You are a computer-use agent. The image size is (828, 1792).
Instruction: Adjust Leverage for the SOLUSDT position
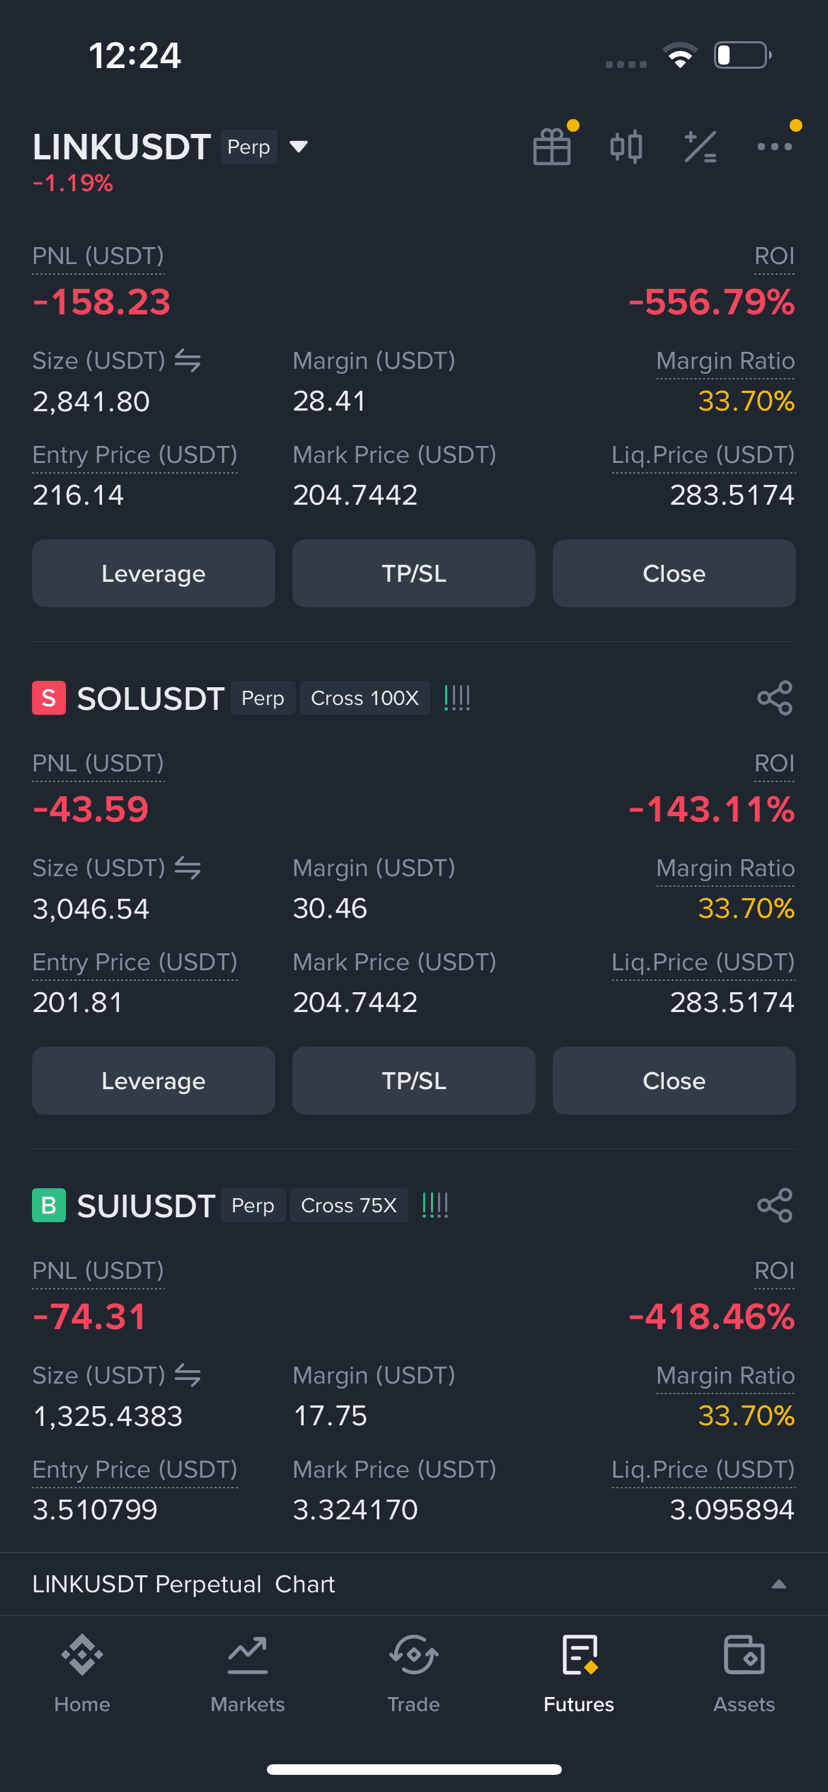pos(153,1081)
